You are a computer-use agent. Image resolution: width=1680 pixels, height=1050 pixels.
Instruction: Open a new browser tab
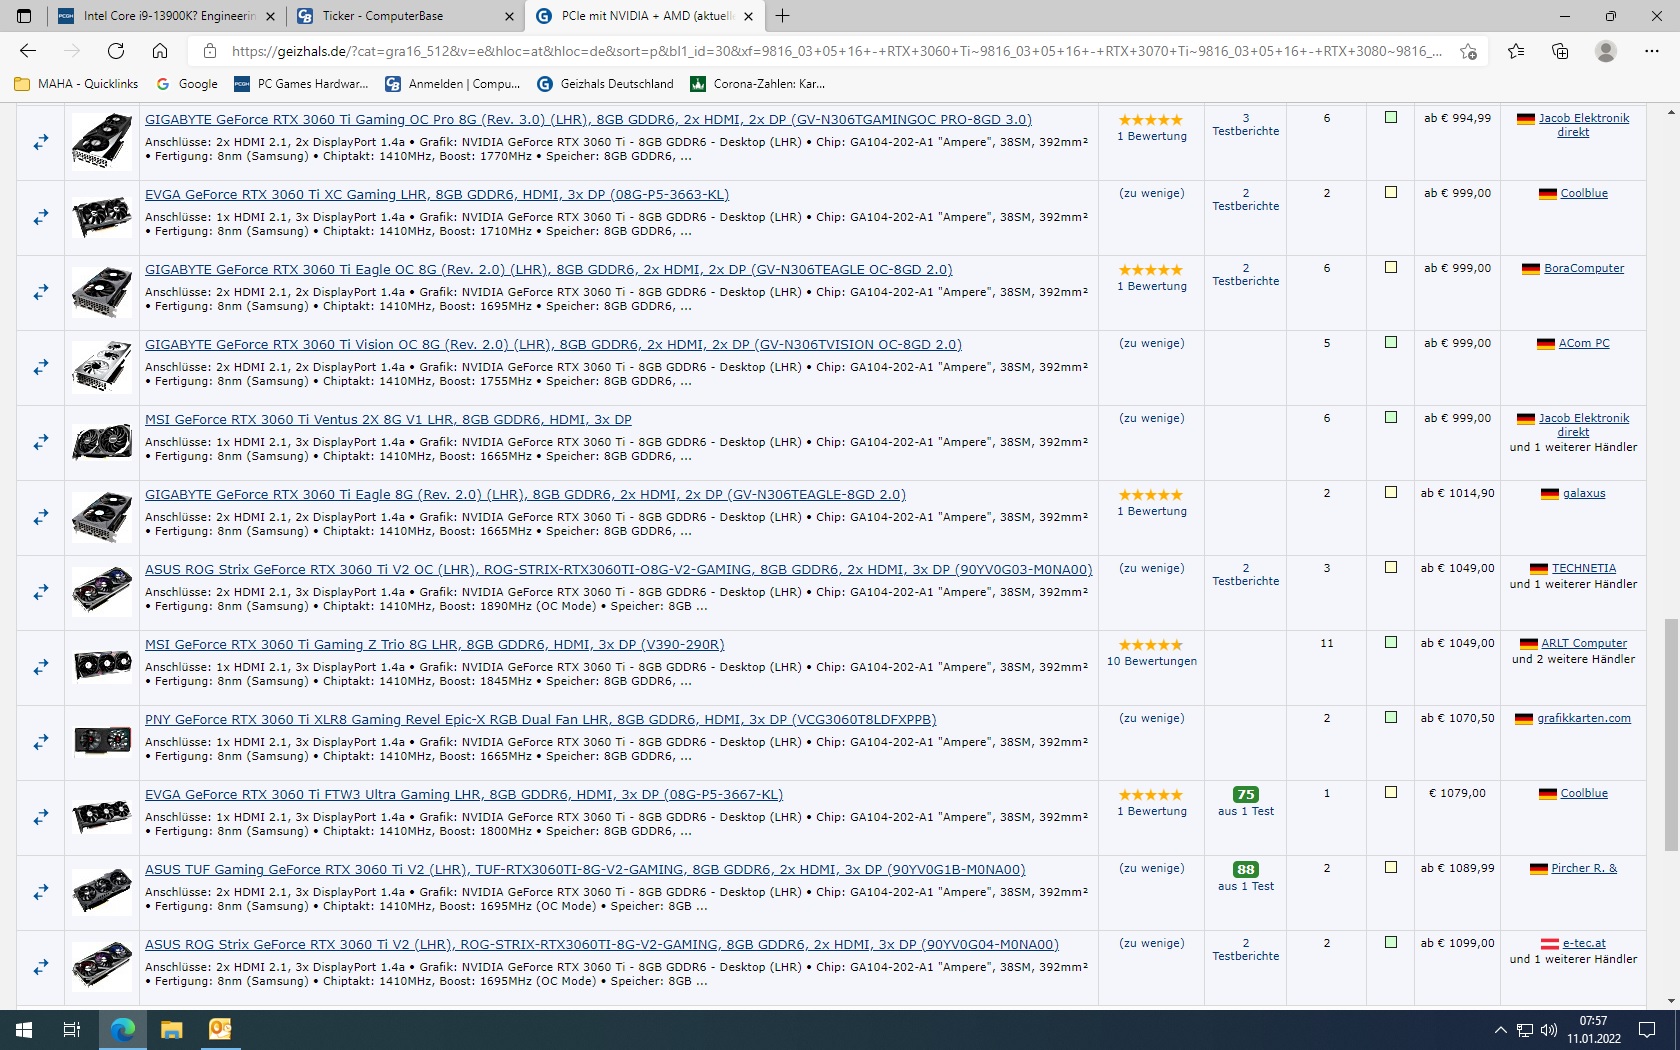782,16
